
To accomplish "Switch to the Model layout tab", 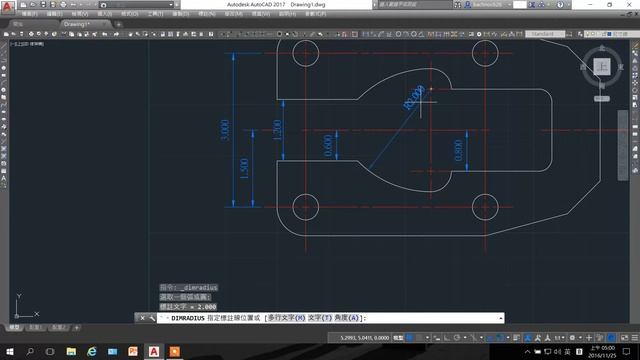I will (14, 328).
